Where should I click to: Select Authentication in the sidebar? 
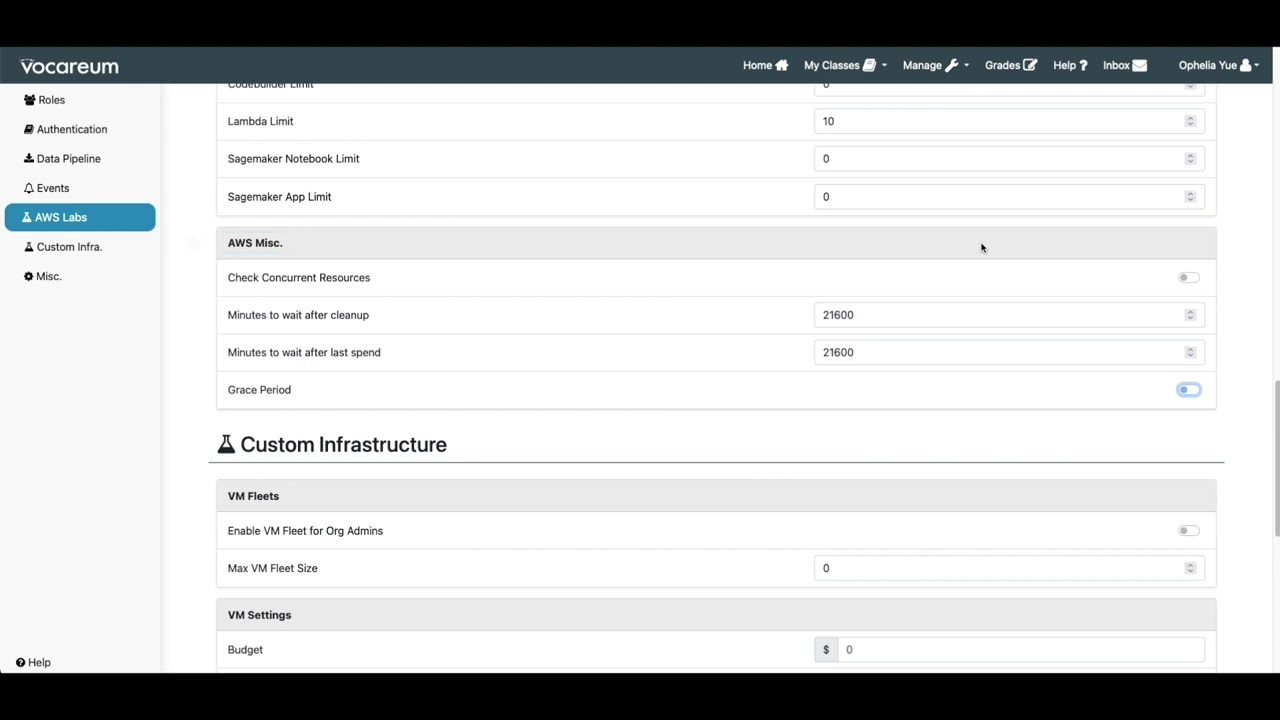[71, 129]
